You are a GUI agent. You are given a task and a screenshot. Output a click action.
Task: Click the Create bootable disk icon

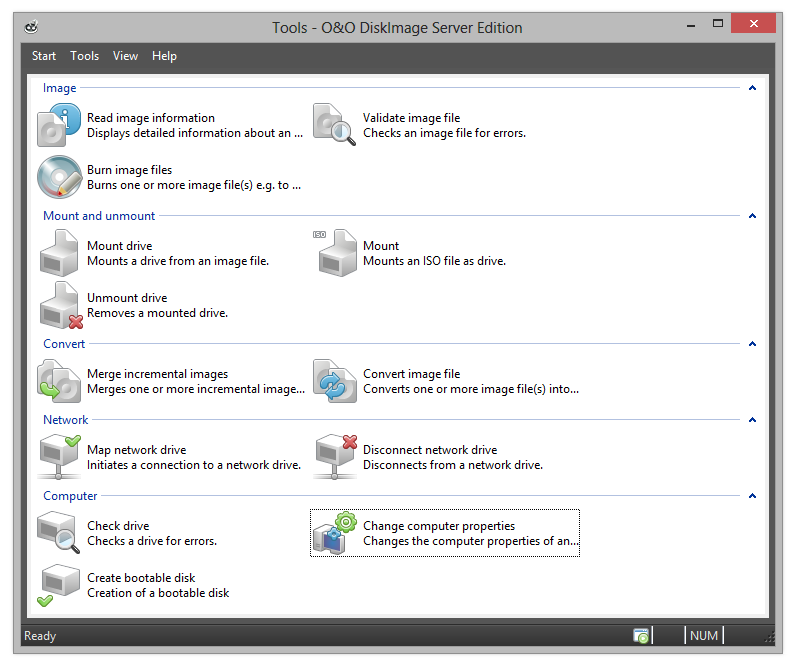coord(58,585)
